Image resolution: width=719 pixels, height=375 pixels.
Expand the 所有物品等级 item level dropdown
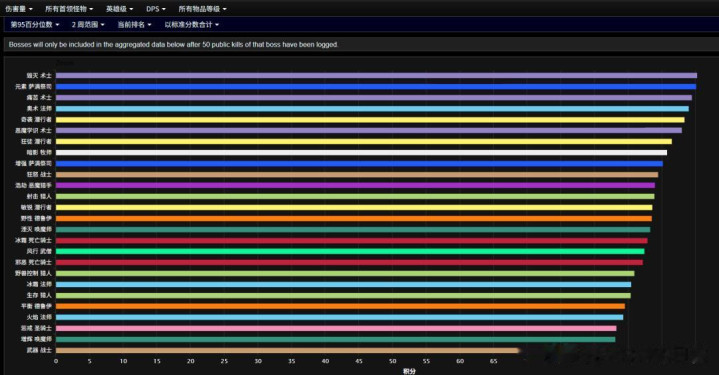(x=202, y=9)
